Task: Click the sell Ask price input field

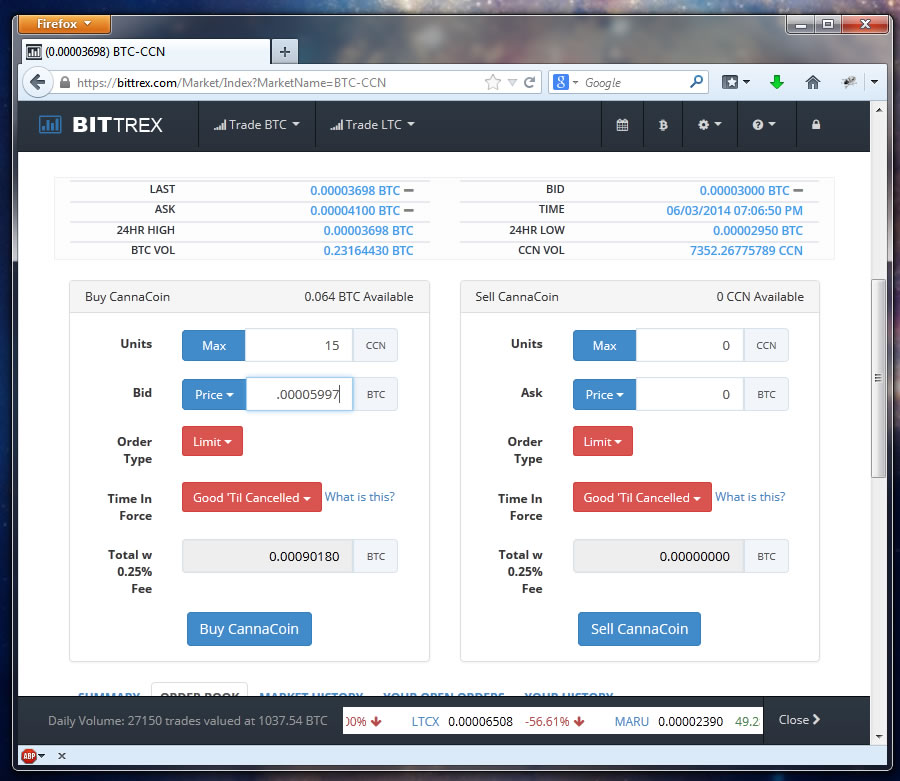Action: (x=689, y=394)
